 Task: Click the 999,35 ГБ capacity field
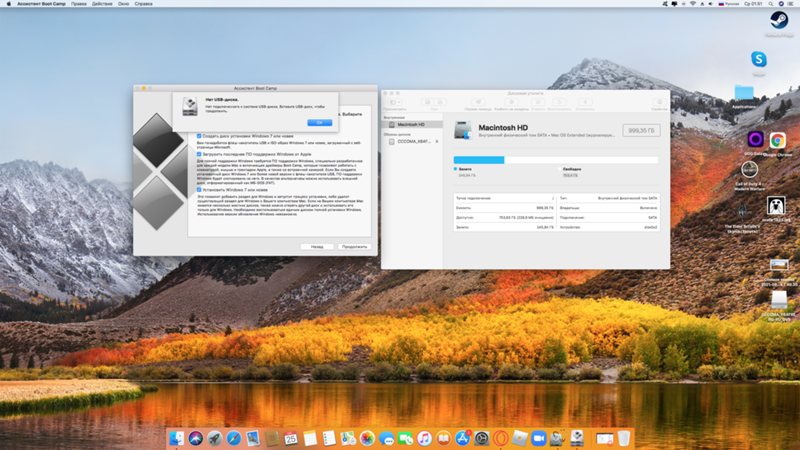(641, 131)
